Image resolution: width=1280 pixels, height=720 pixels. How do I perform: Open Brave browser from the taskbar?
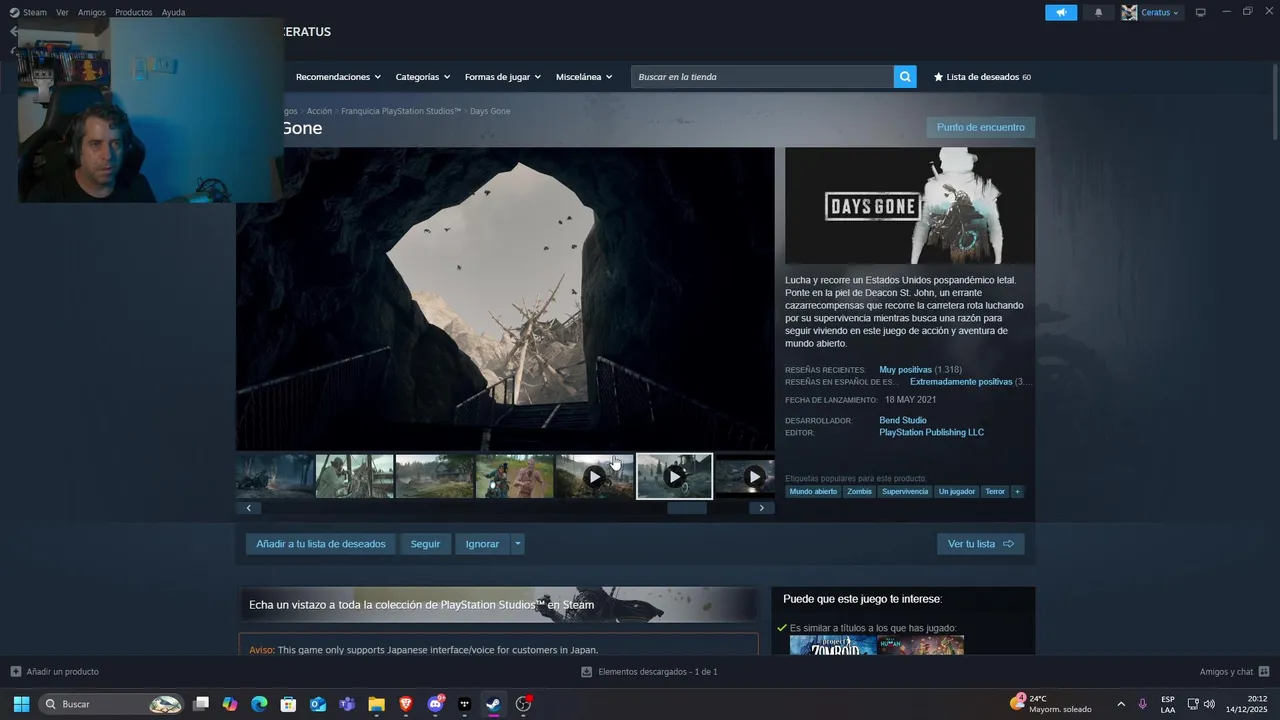tap(406, 704)
